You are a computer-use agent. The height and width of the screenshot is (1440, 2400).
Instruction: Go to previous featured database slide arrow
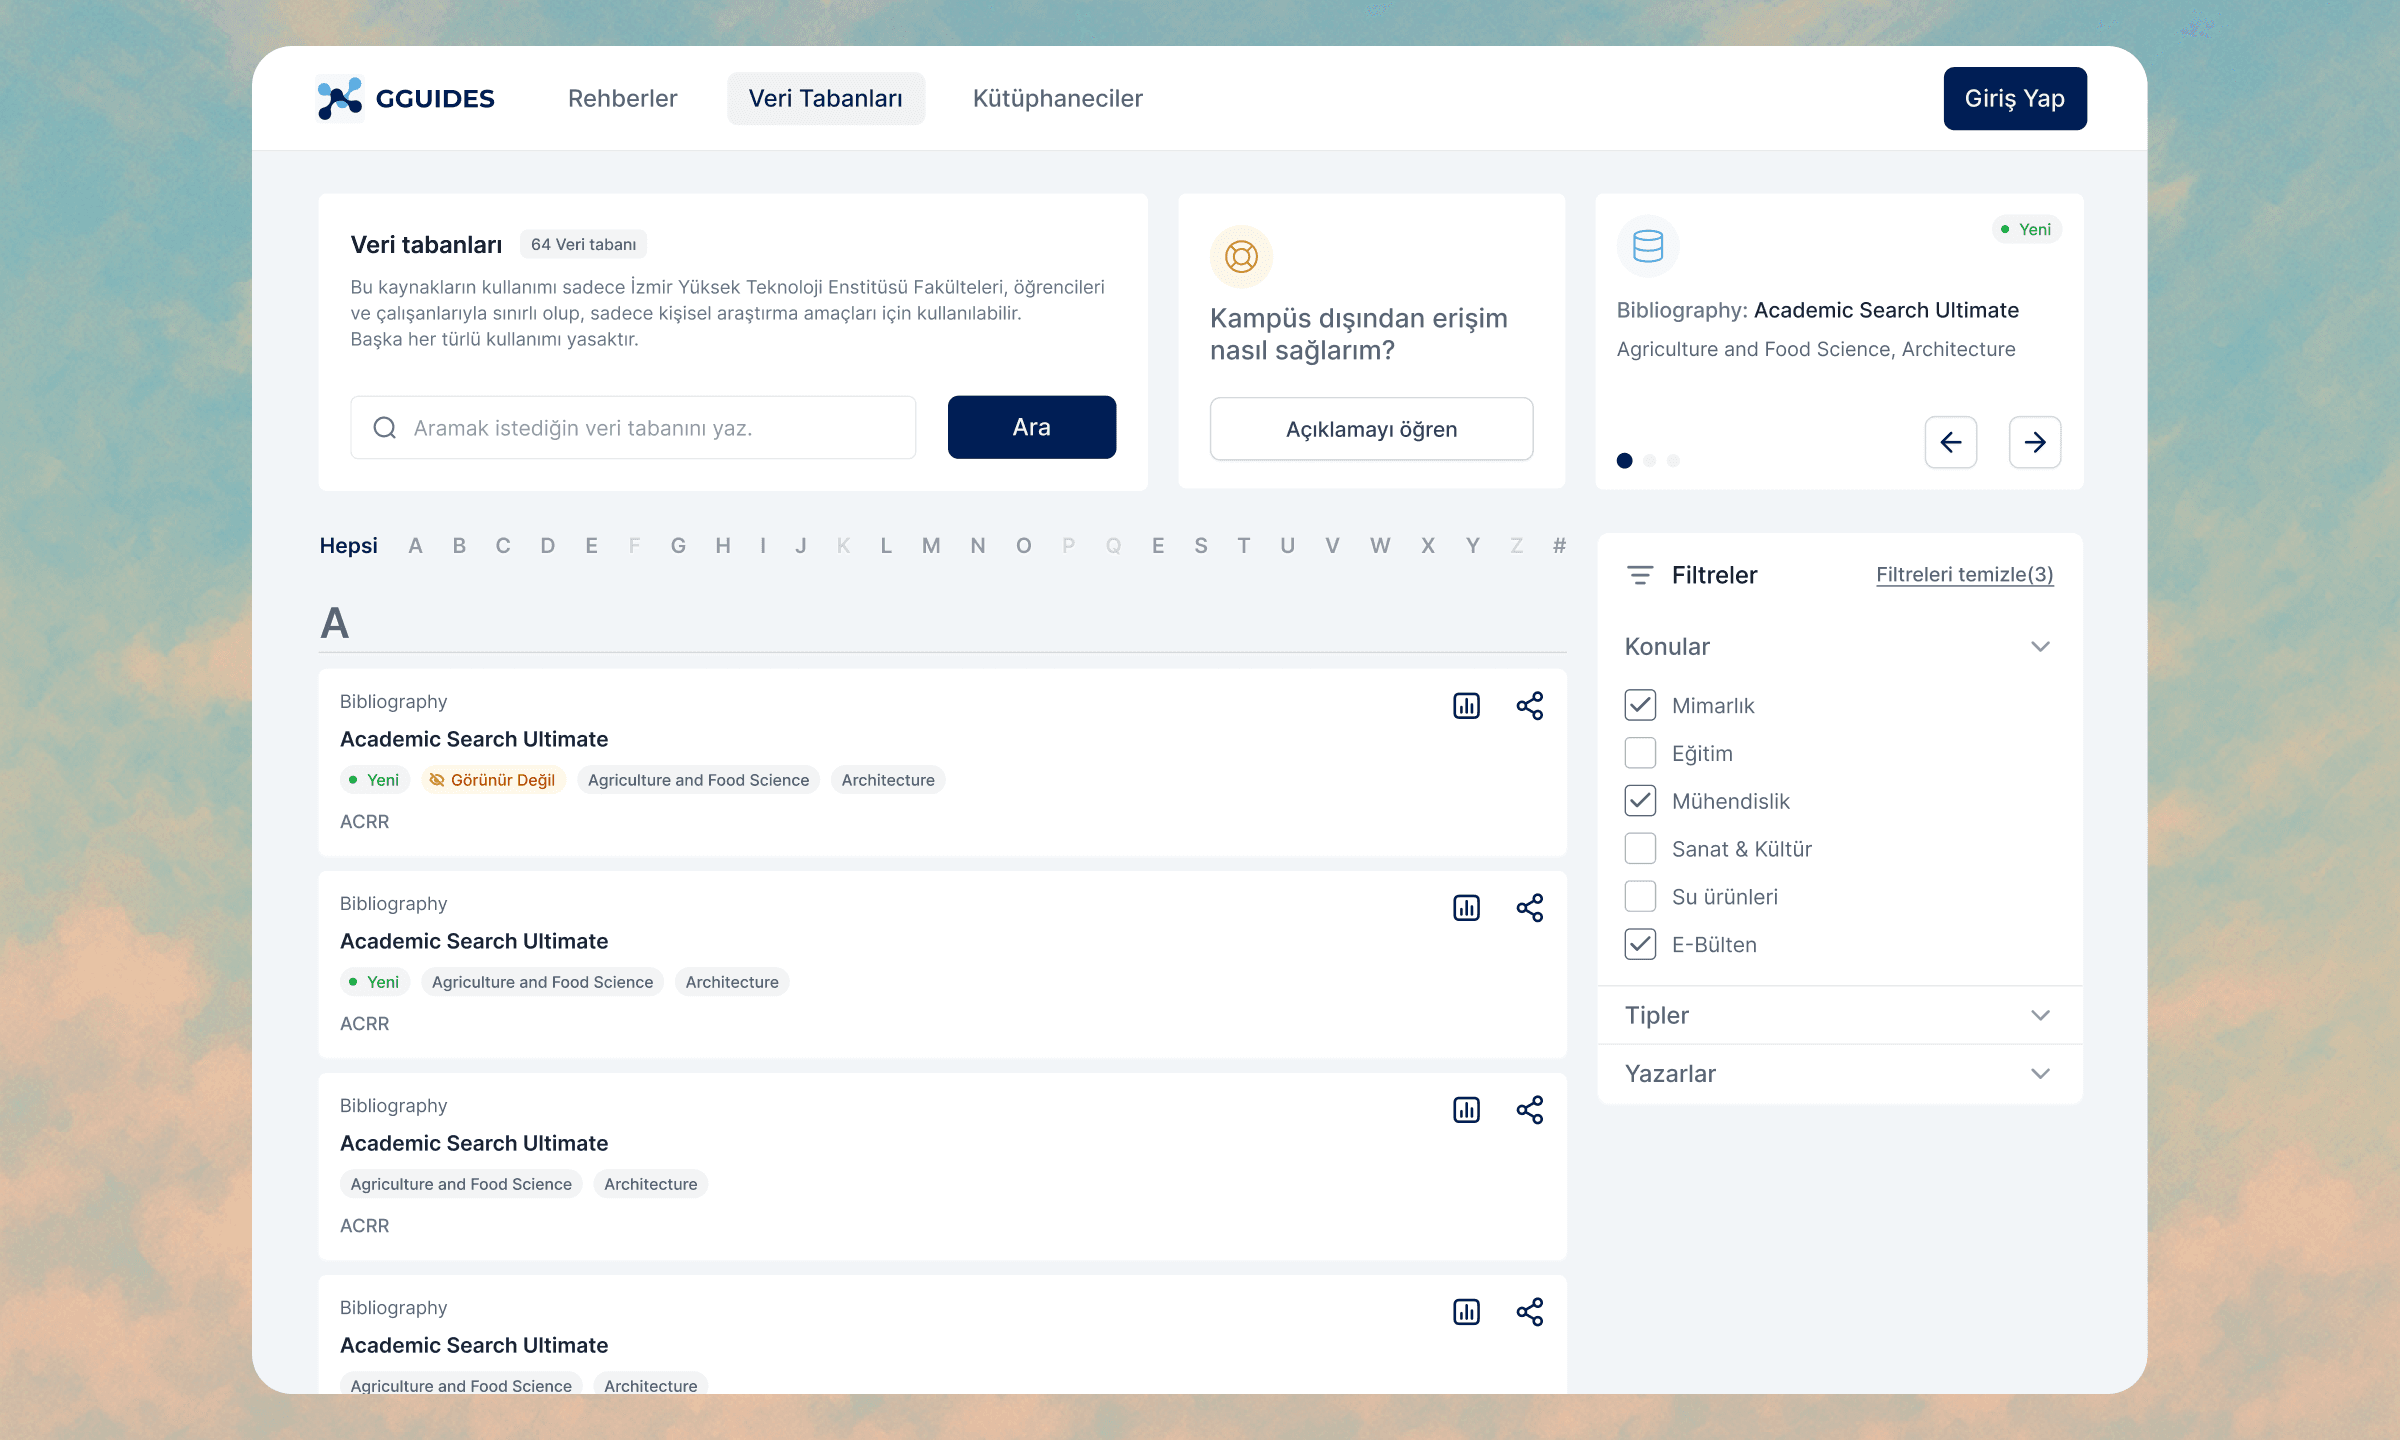[1950, 442]
